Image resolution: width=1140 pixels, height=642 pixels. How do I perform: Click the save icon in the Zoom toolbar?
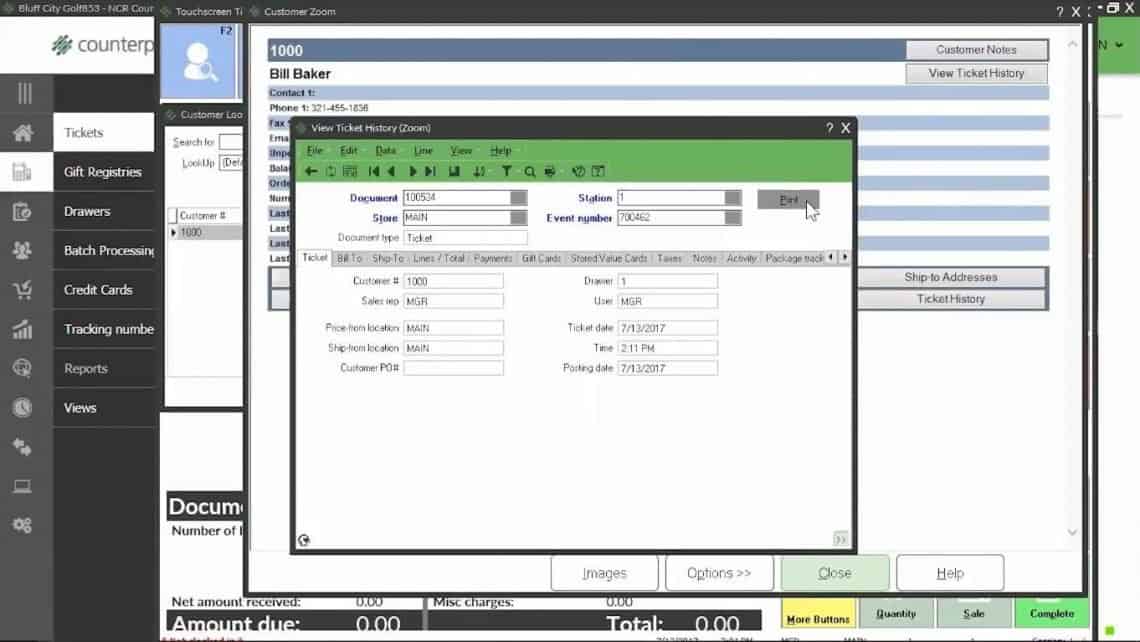pos(456,170)
